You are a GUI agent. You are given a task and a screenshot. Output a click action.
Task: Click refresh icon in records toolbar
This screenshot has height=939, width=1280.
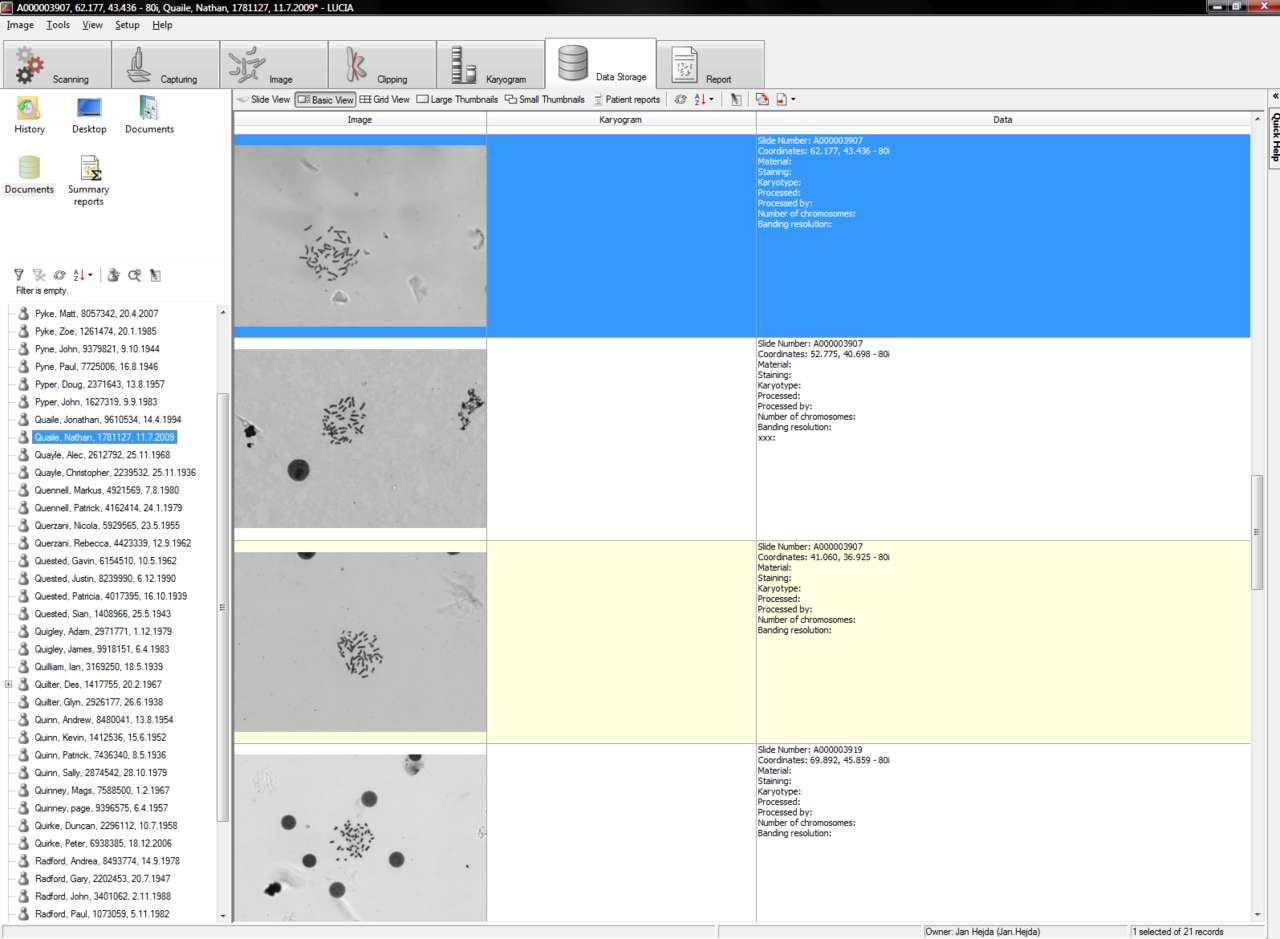point(680,100)
